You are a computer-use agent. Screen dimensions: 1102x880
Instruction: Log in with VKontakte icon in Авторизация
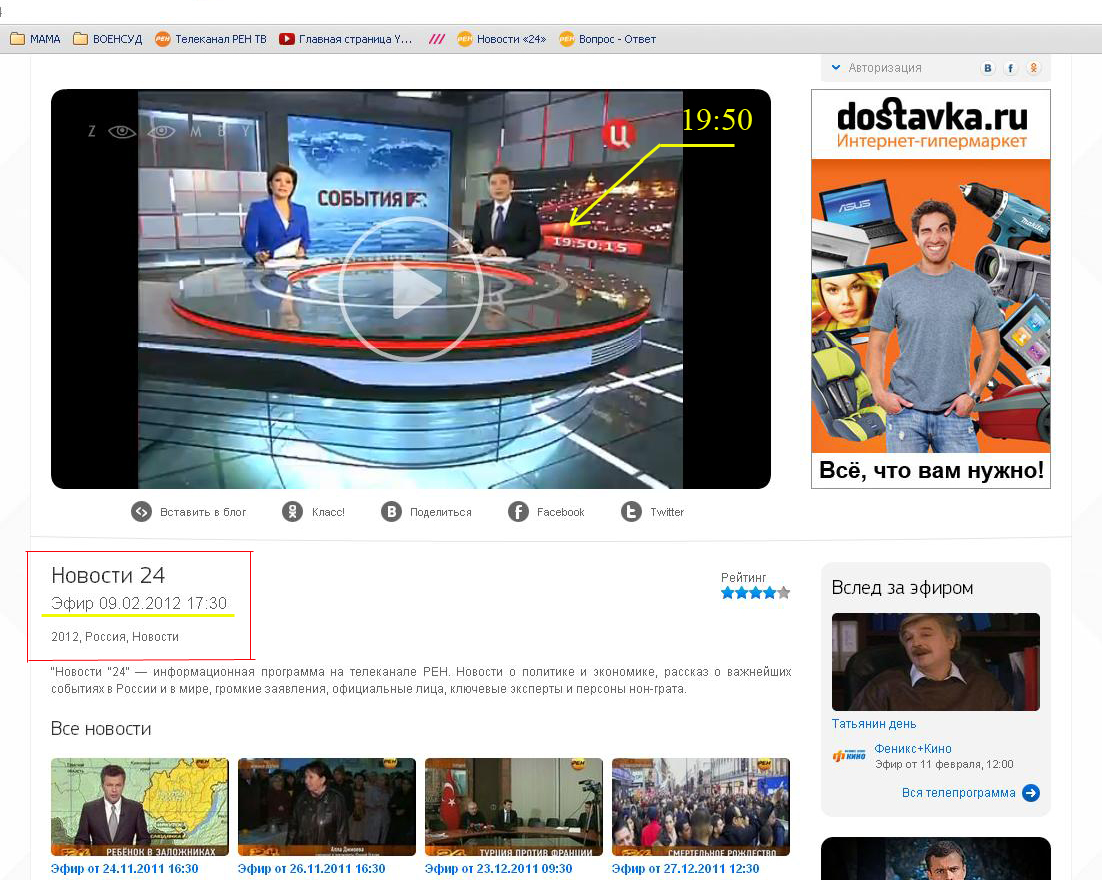click(988, 68)
